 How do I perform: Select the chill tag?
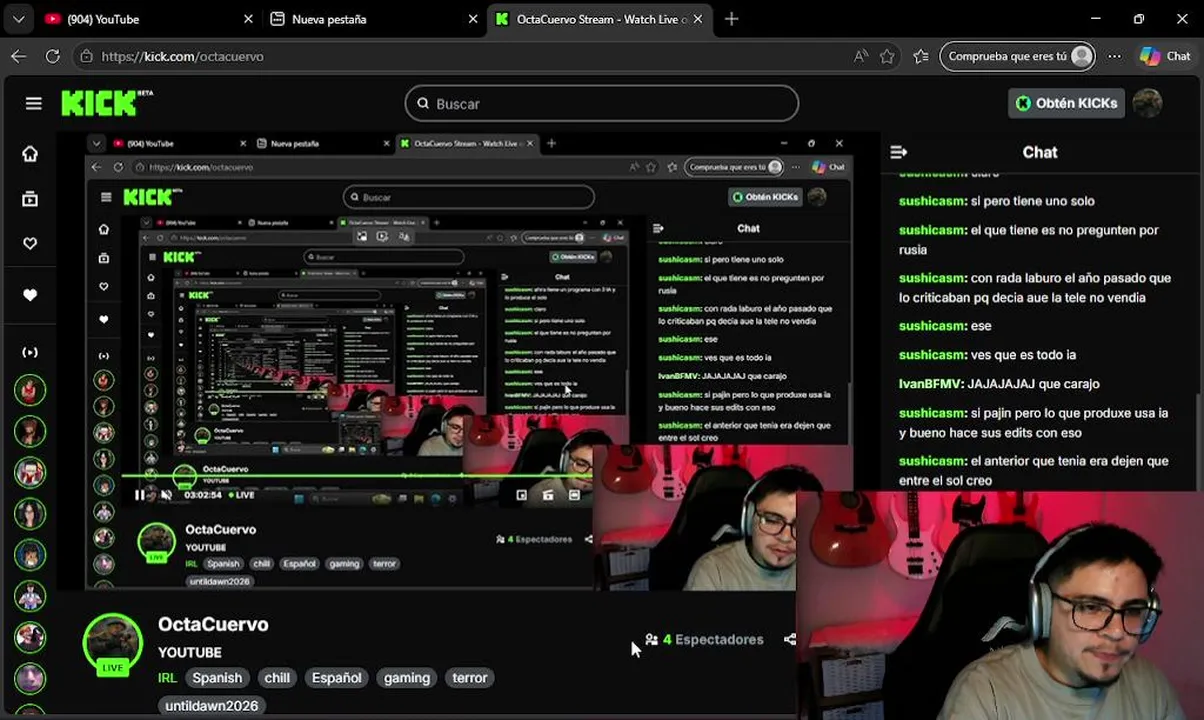tap(277, 678)
